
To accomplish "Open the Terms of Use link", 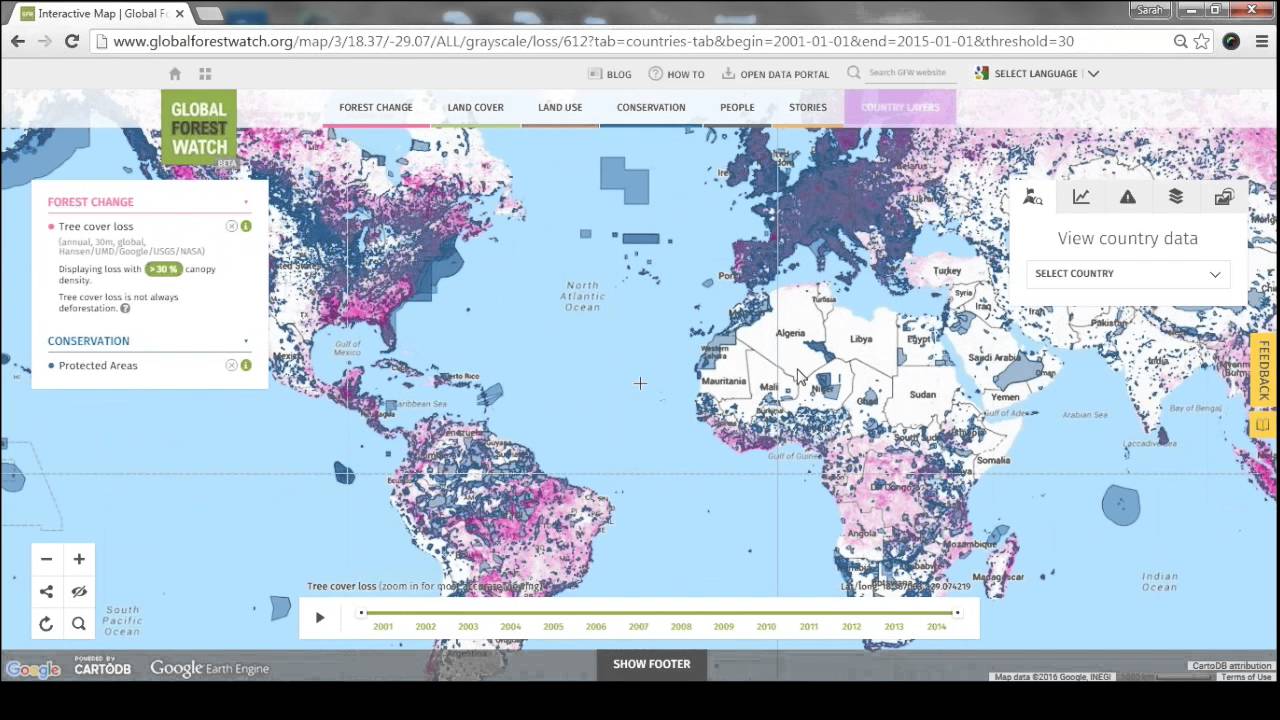I will click(x=1246, y=677).
